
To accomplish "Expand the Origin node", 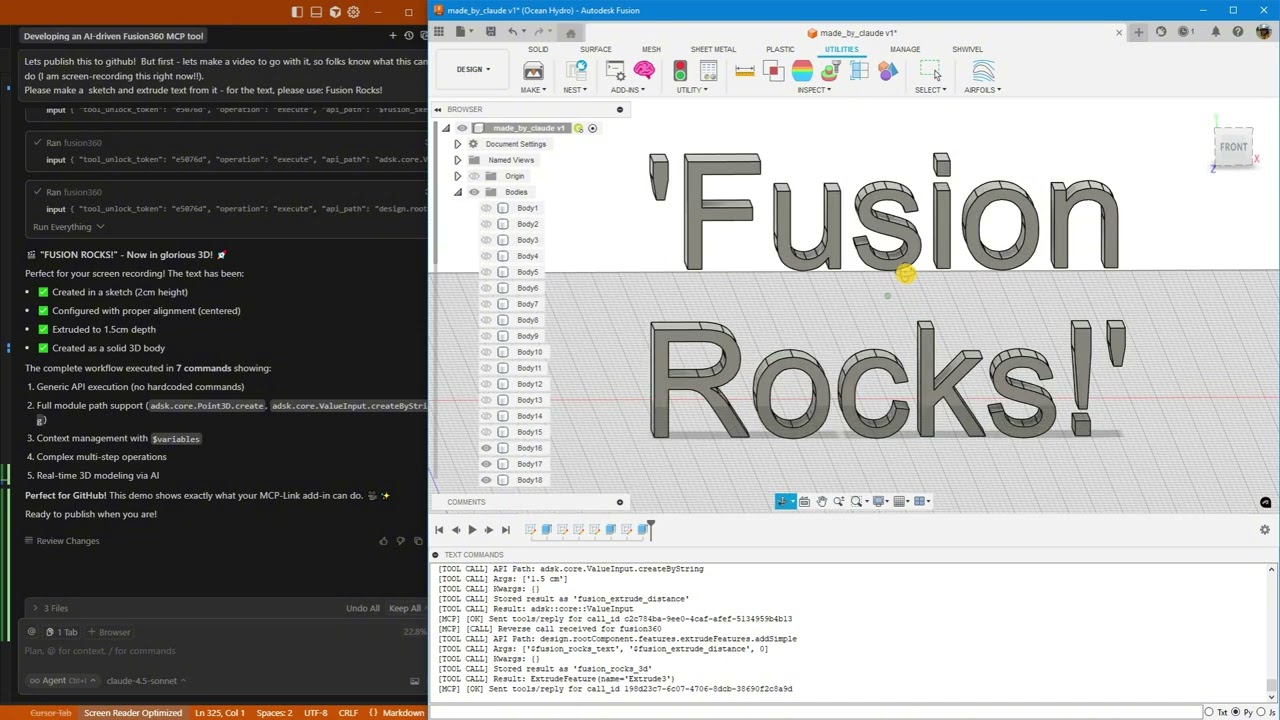I will [x=458, y=176].
